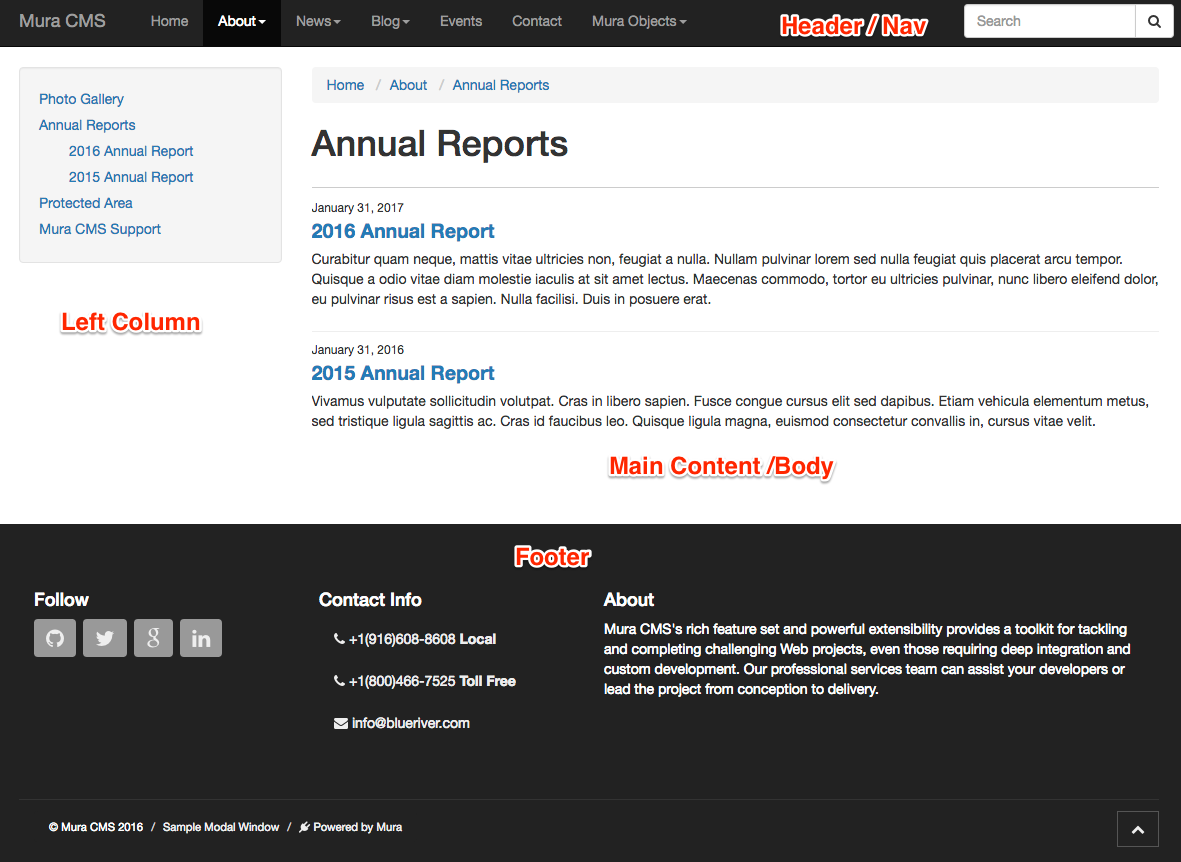Open Protected Area sidebar link
This screenshot has height=862, width=1181.
86,203
